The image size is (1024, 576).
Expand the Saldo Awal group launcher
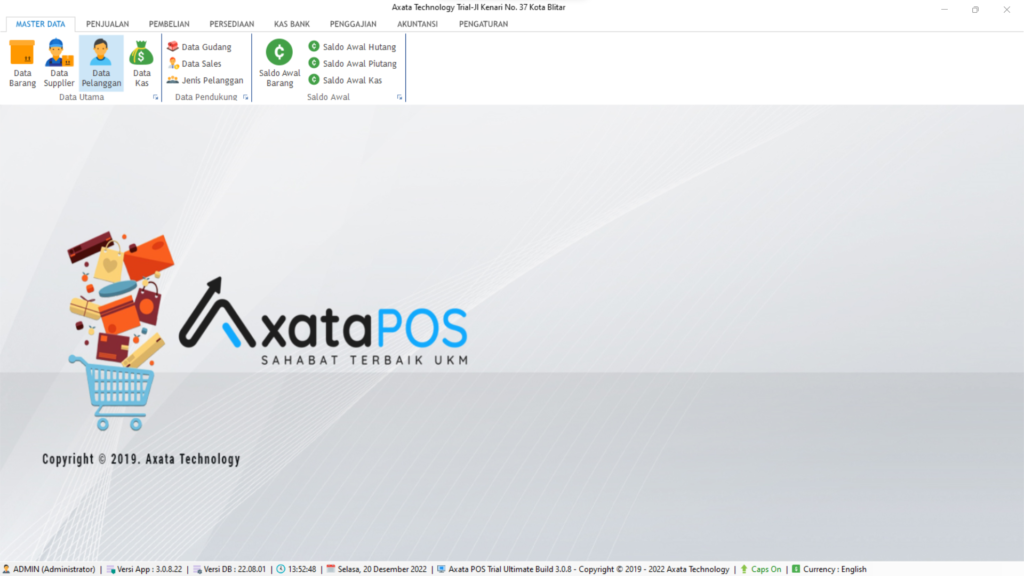coord(400,97)
